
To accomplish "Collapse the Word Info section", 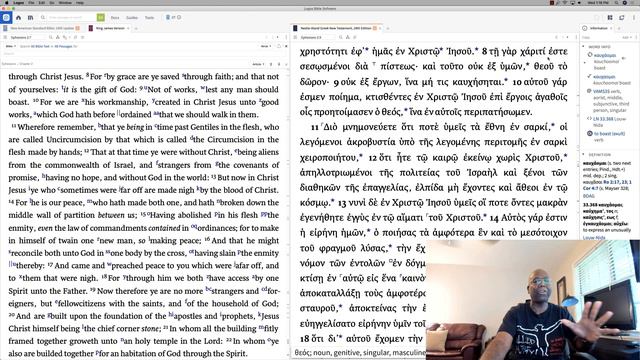I will pyautogui.click(x=584, y=47).
